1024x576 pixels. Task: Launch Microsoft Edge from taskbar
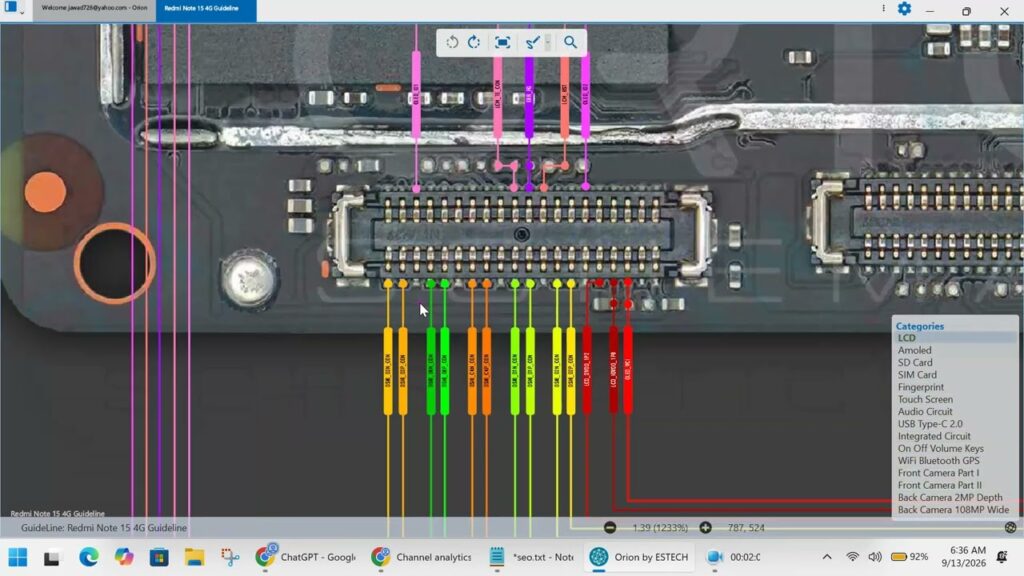(x=88, y=557)
